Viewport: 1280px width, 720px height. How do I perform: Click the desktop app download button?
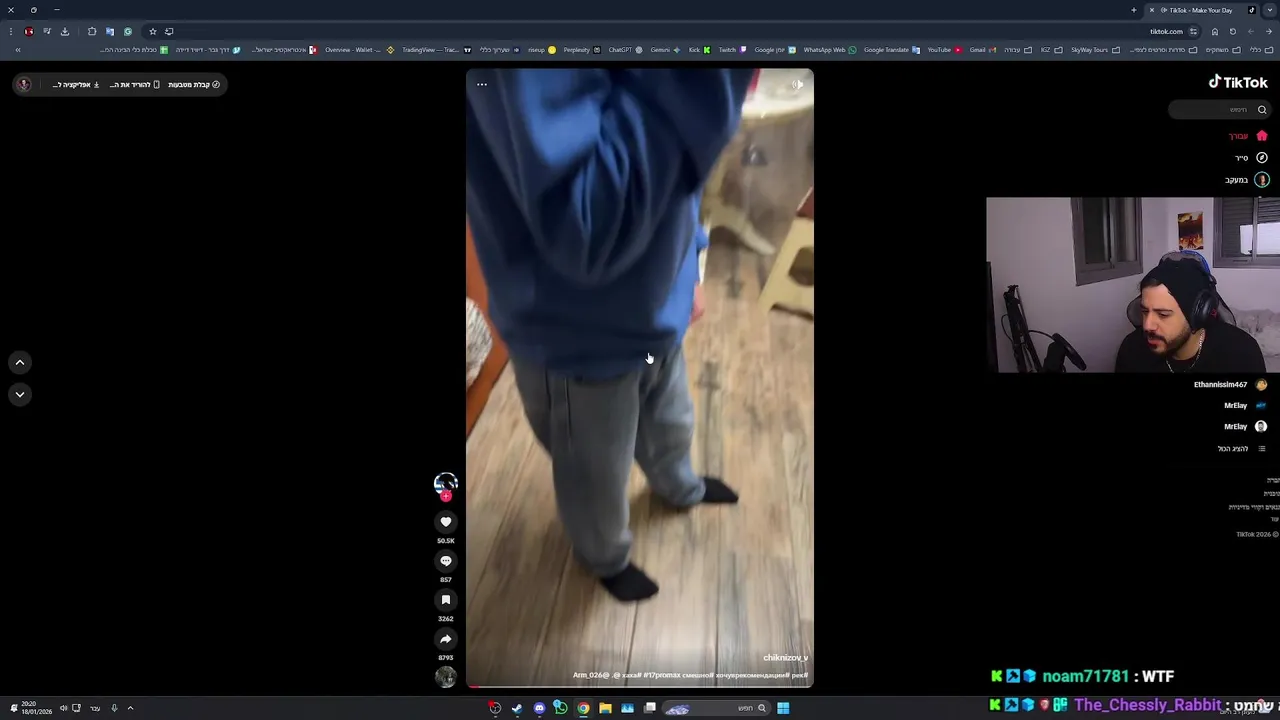point(76,85)
